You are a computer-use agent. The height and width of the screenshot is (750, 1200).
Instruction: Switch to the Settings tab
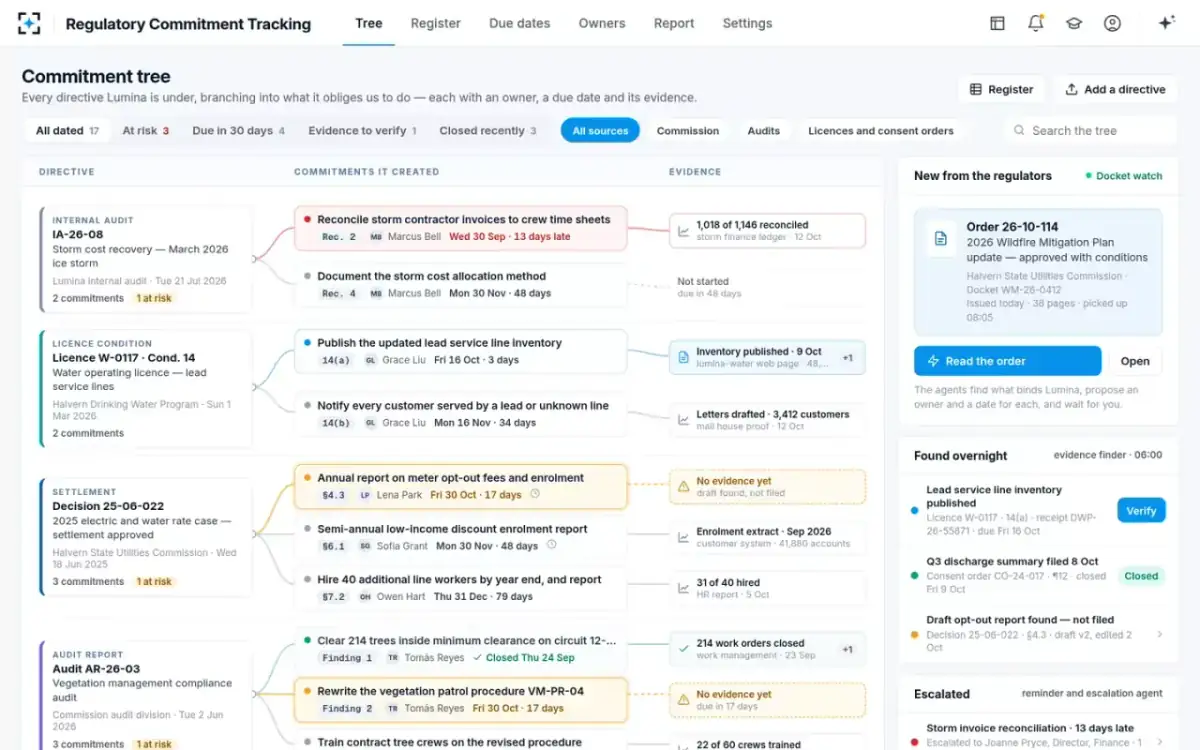(x=747, y=23)
